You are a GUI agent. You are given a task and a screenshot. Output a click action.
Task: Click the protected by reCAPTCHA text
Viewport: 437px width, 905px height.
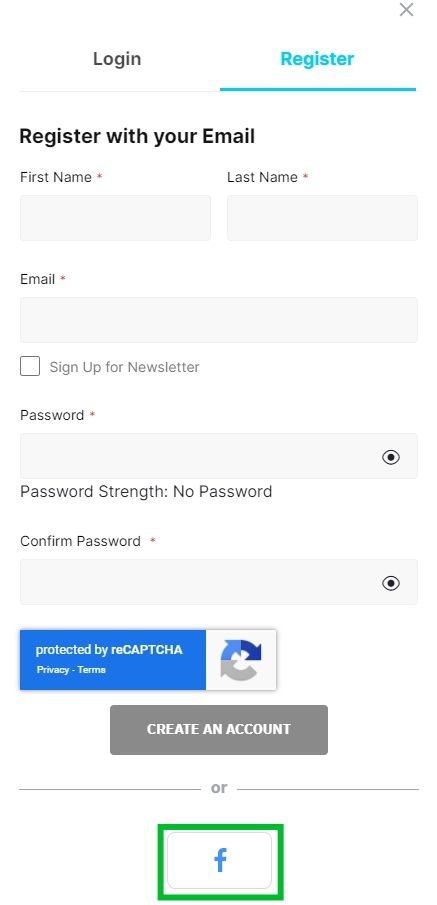(109, 650)
